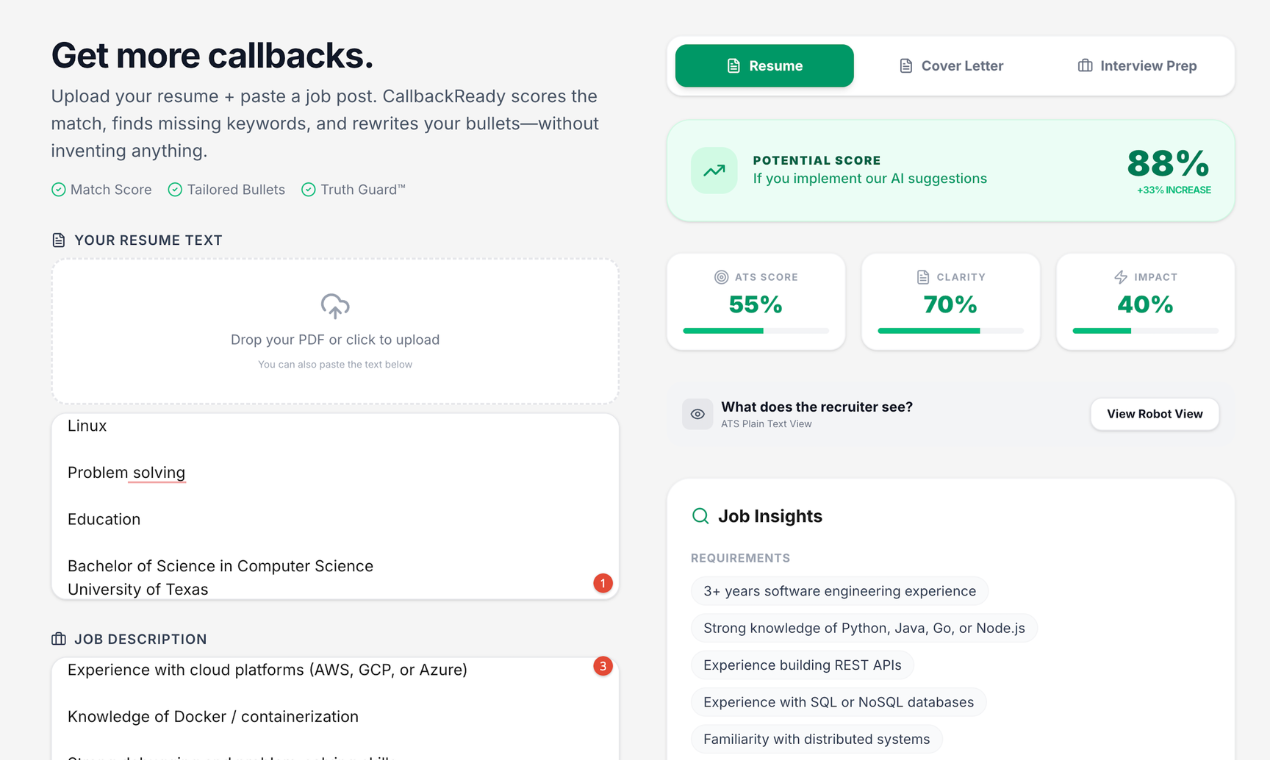Select the Python, Java, Go requirement chip

click(x=864, y=627)
